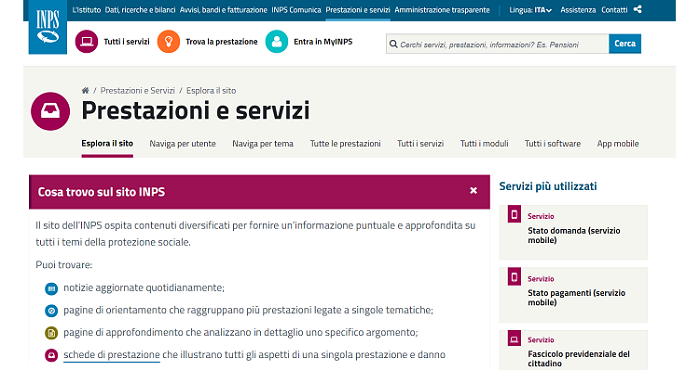Image resolution: width=700 pixels, height=370 pixels.
Task: Open Avvisi, bandi e fatturazione menu
Action: click(223, 10)
